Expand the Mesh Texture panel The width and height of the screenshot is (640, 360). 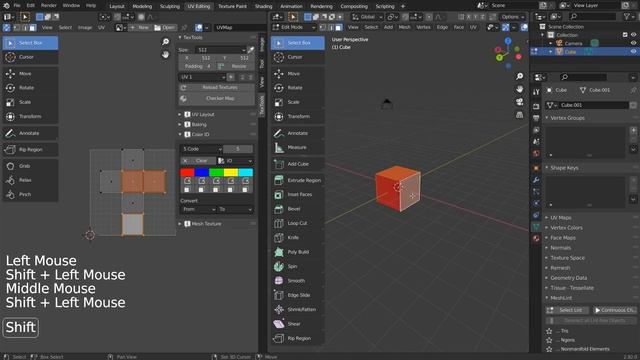(x=206, y=224)
